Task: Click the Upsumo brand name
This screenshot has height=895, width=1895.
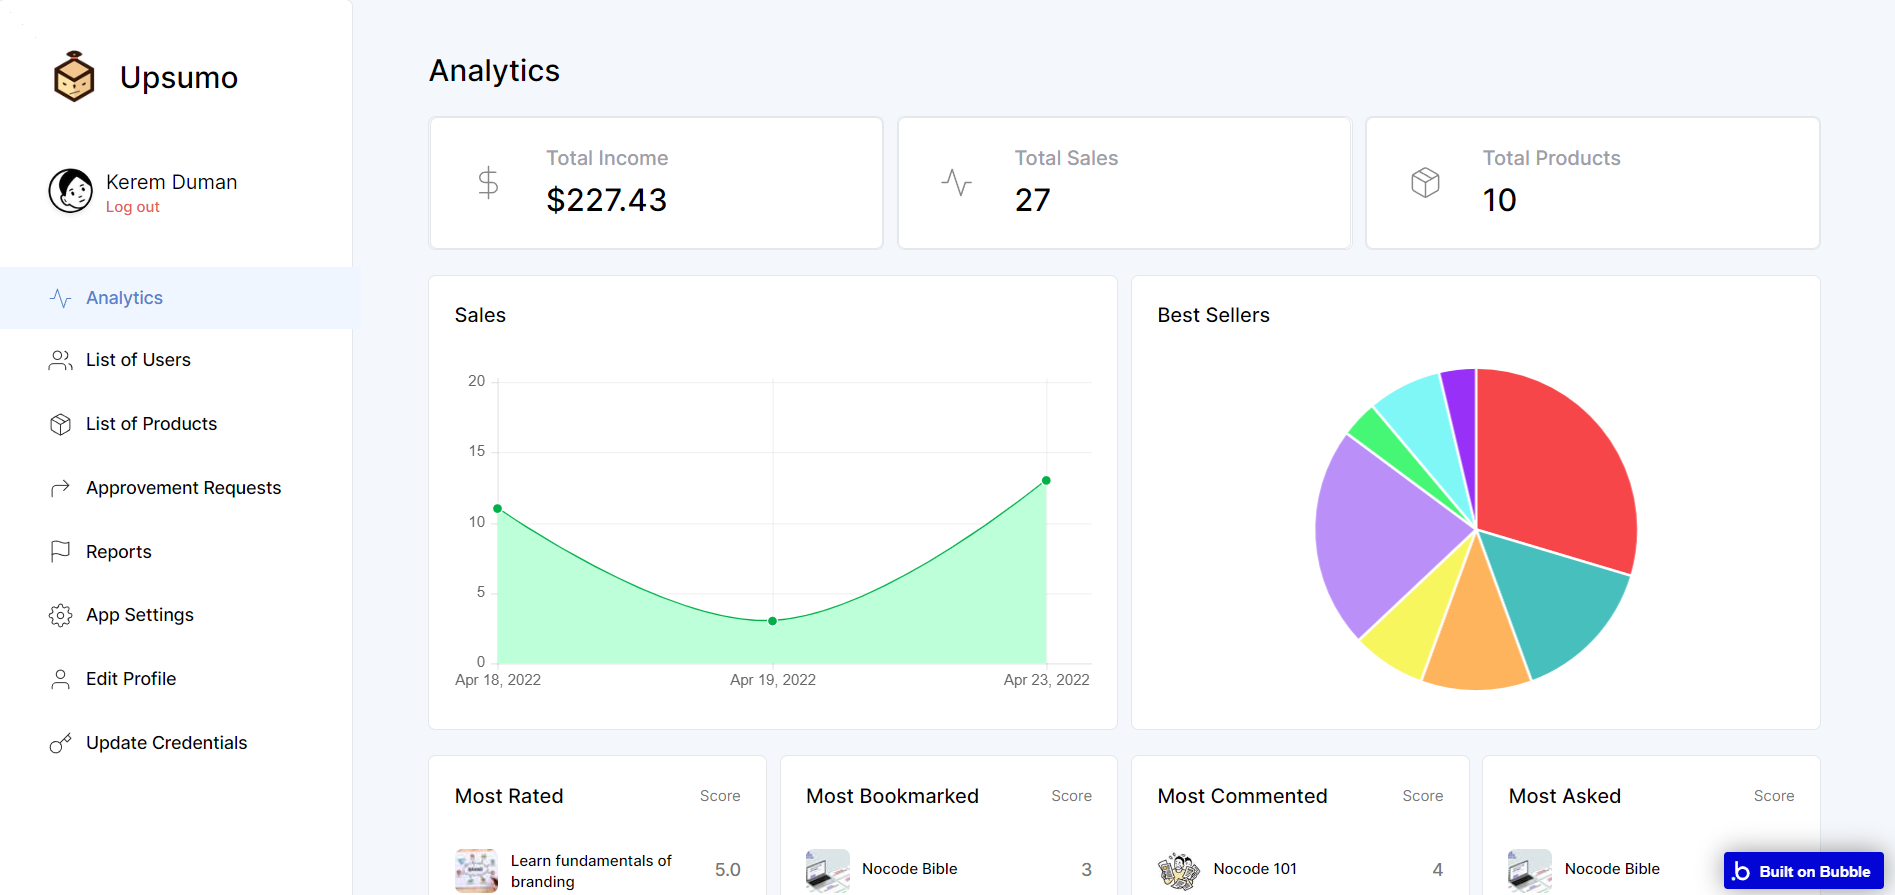Action: pos(179,77)
